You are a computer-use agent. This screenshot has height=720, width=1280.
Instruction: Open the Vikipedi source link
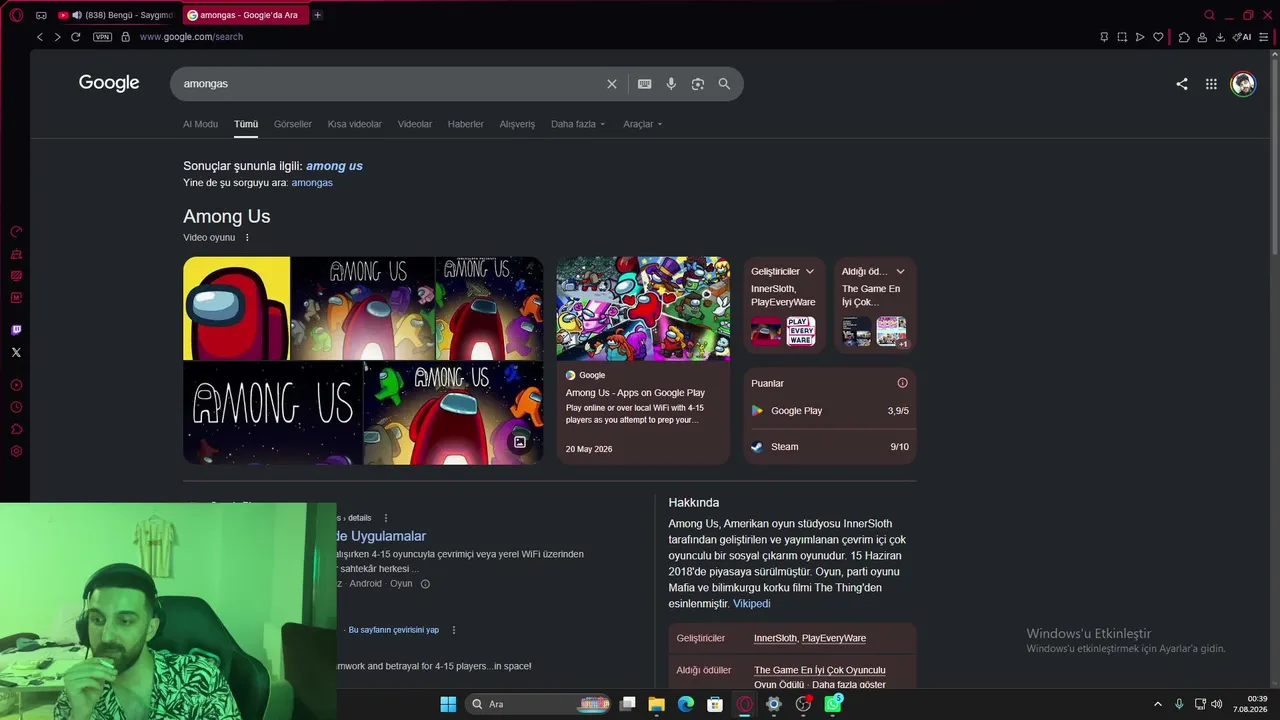click(752, 604)
